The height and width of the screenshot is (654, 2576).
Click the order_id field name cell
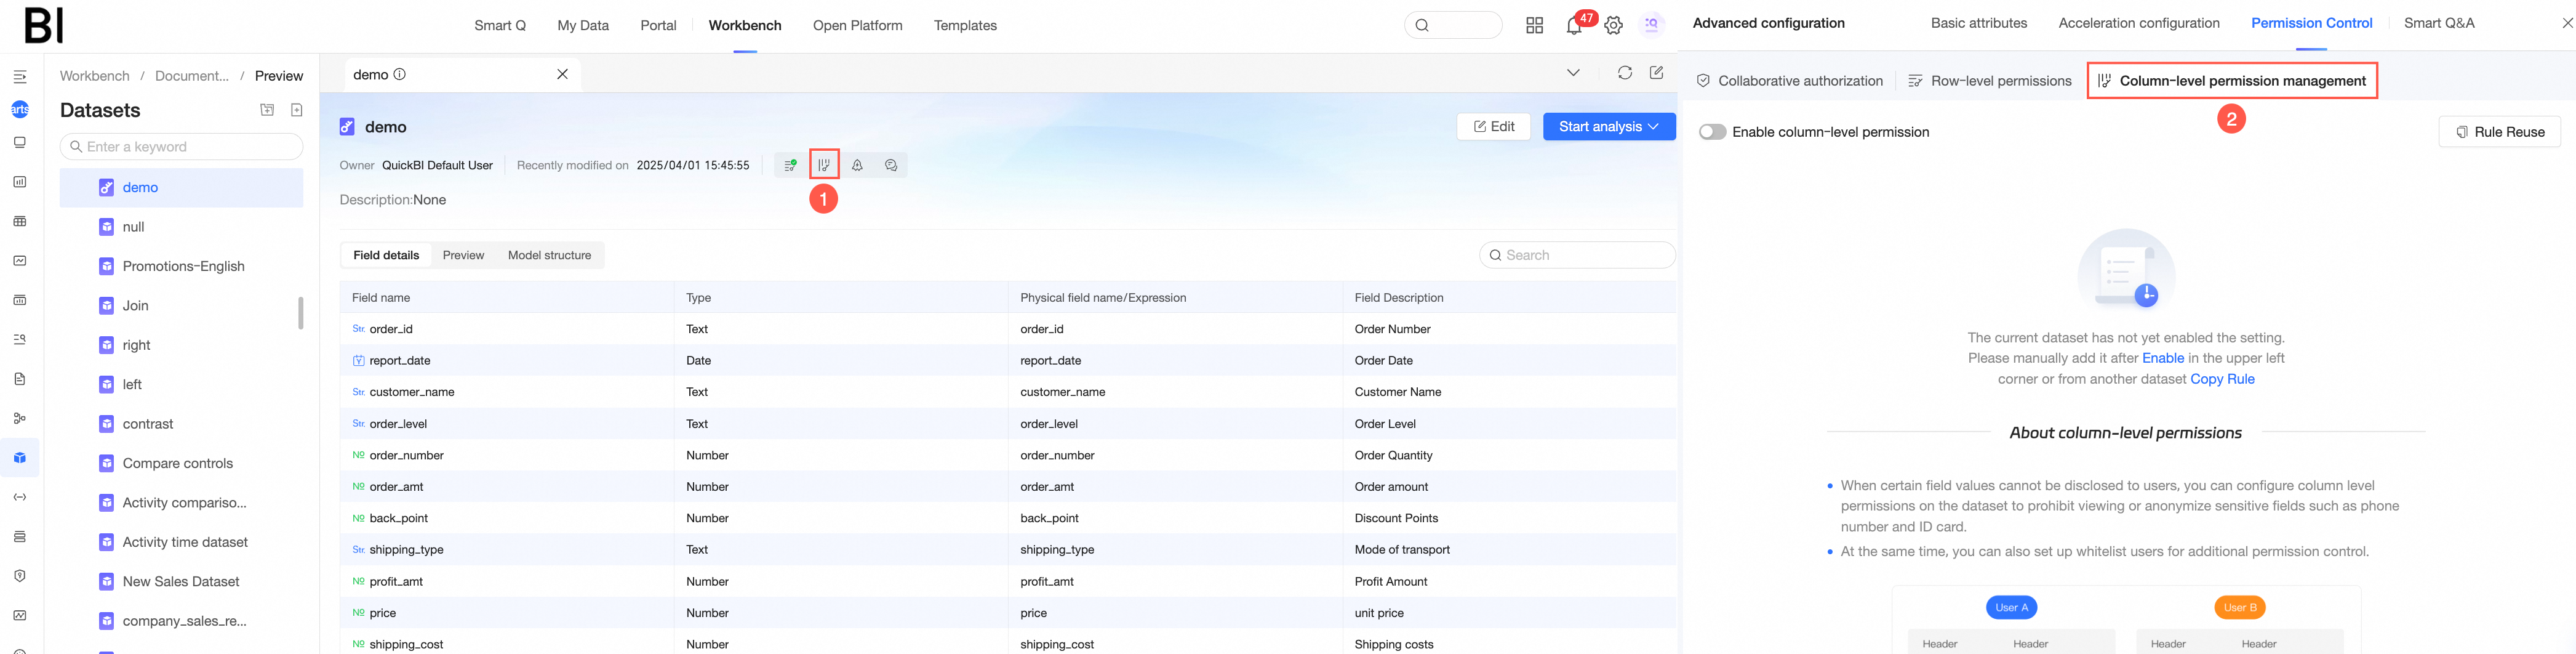(507, 329)
